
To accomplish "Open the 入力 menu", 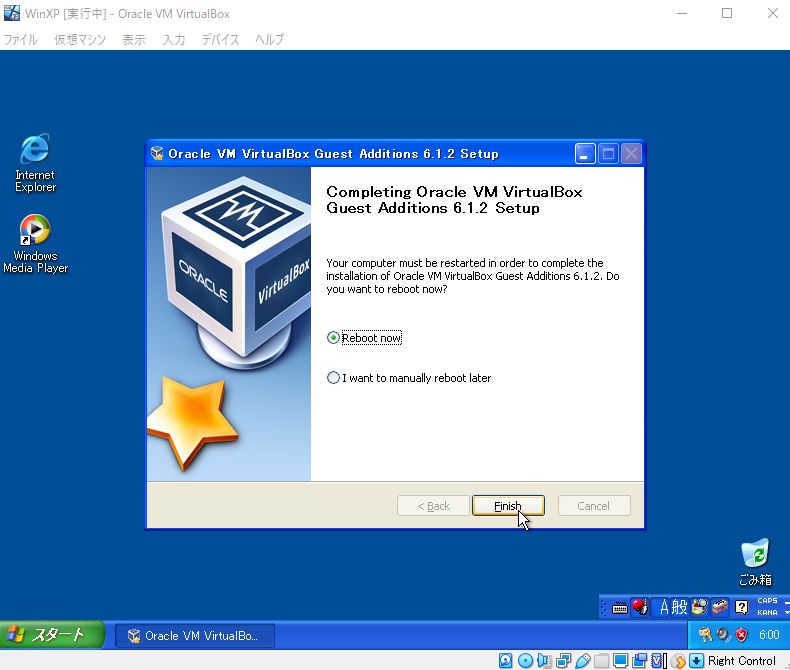I will click(x=174, y=39).
